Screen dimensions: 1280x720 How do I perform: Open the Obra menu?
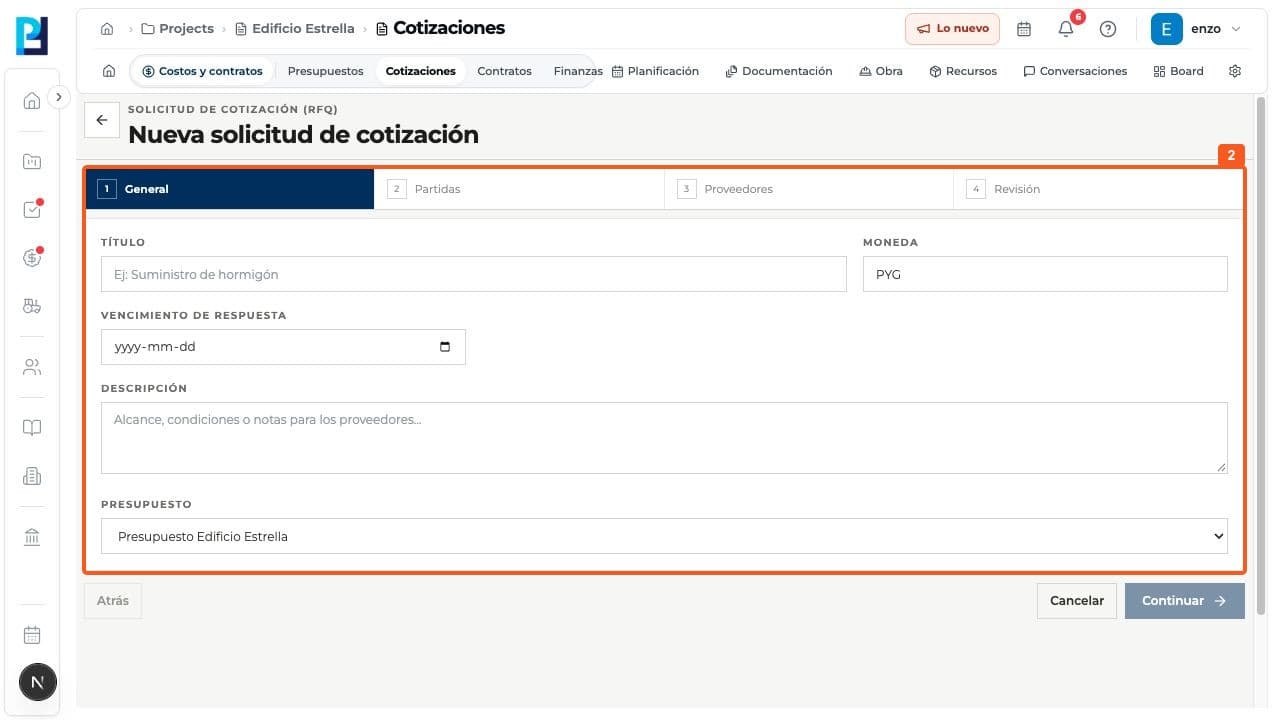[x=881, y=71]
